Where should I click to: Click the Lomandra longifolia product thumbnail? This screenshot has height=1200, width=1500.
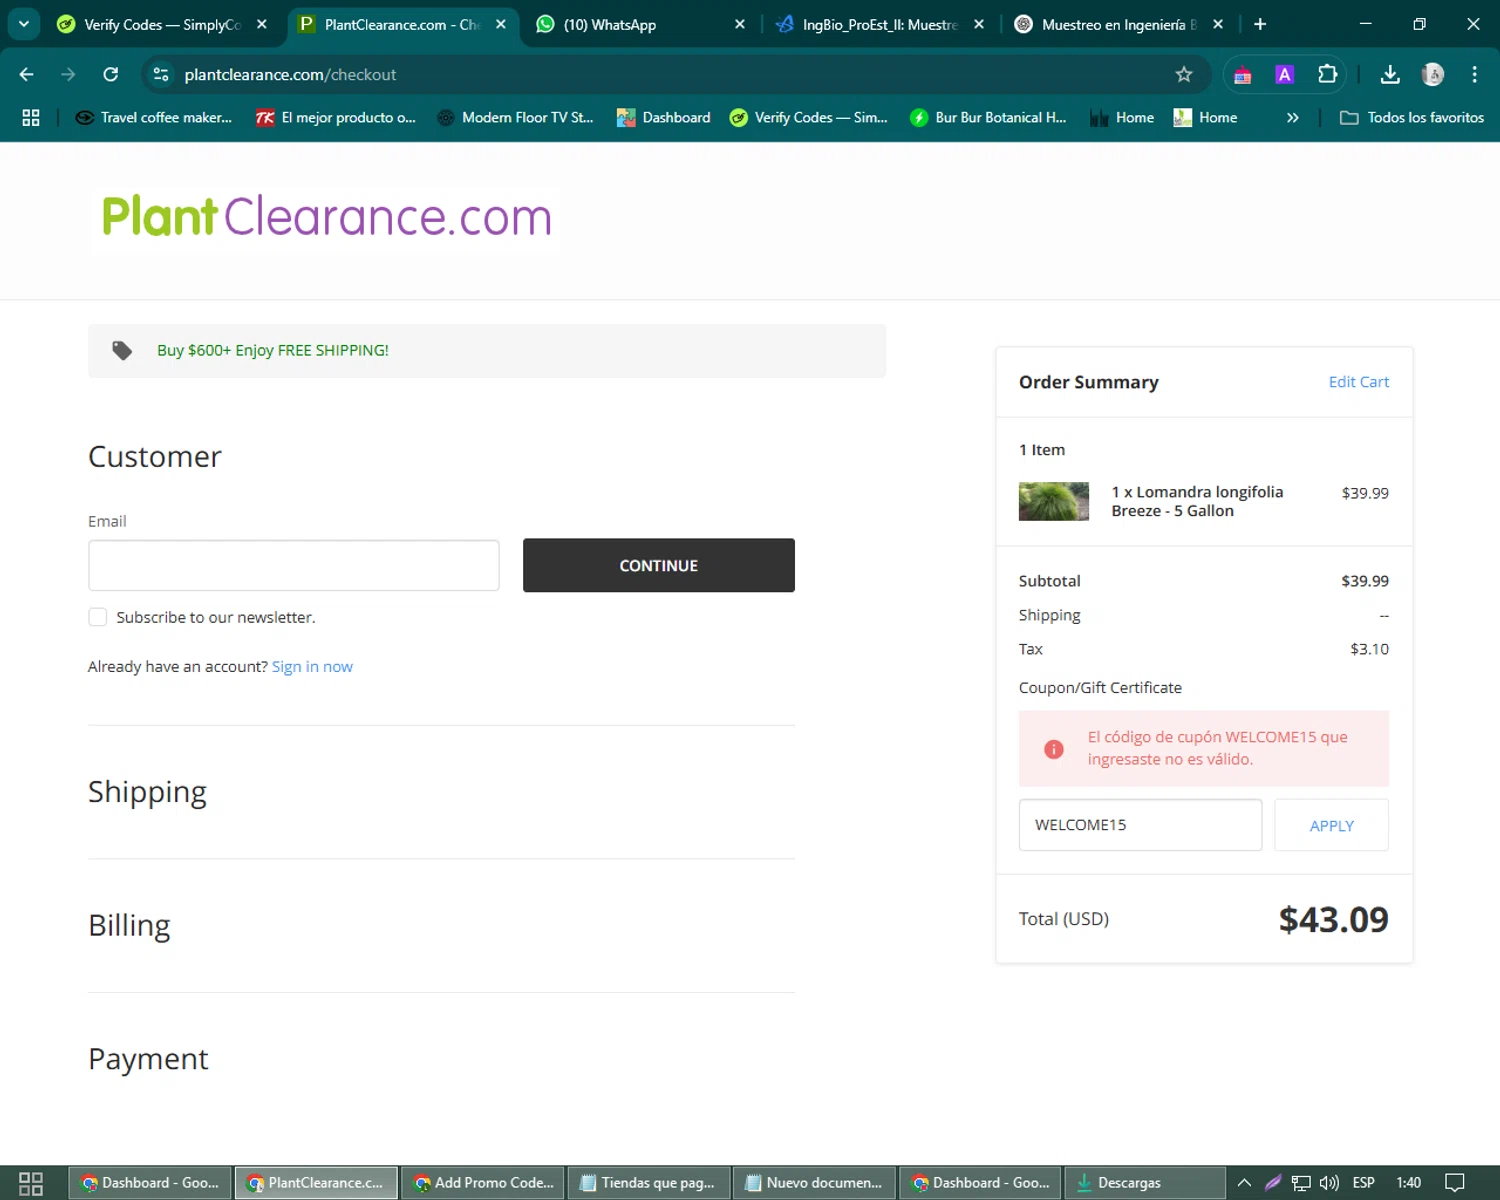[1054, 501]
